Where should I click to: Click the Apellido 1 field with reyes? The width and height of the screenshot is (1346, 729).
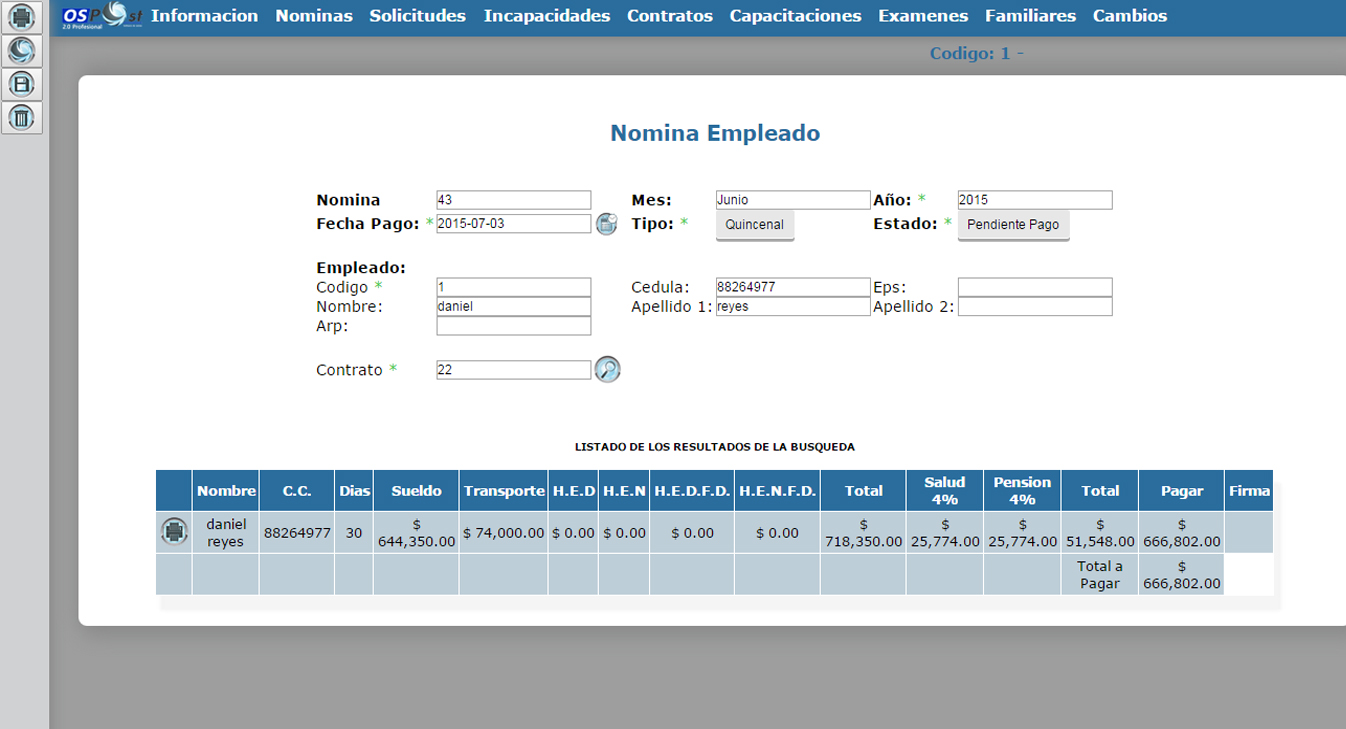pyautogui.click(x=793, y=307)
